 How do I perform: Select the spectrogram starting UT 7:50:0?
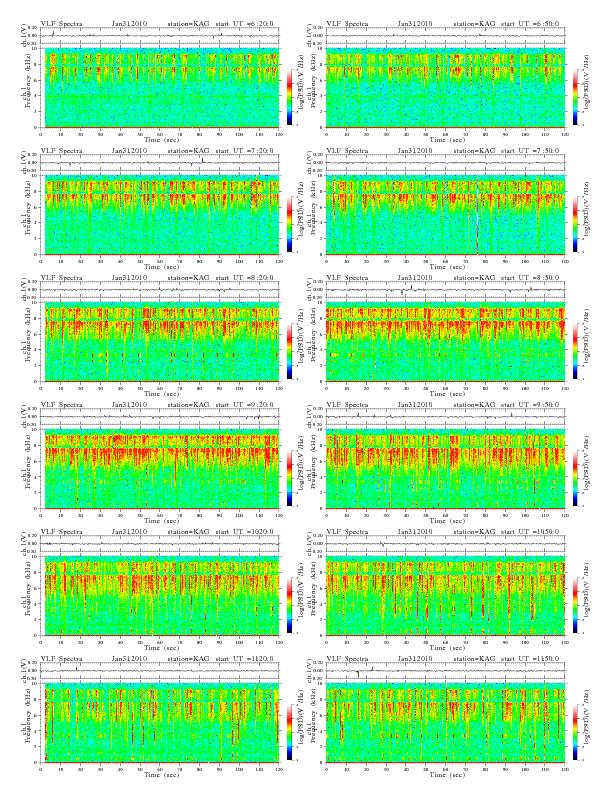coord(445,215)
